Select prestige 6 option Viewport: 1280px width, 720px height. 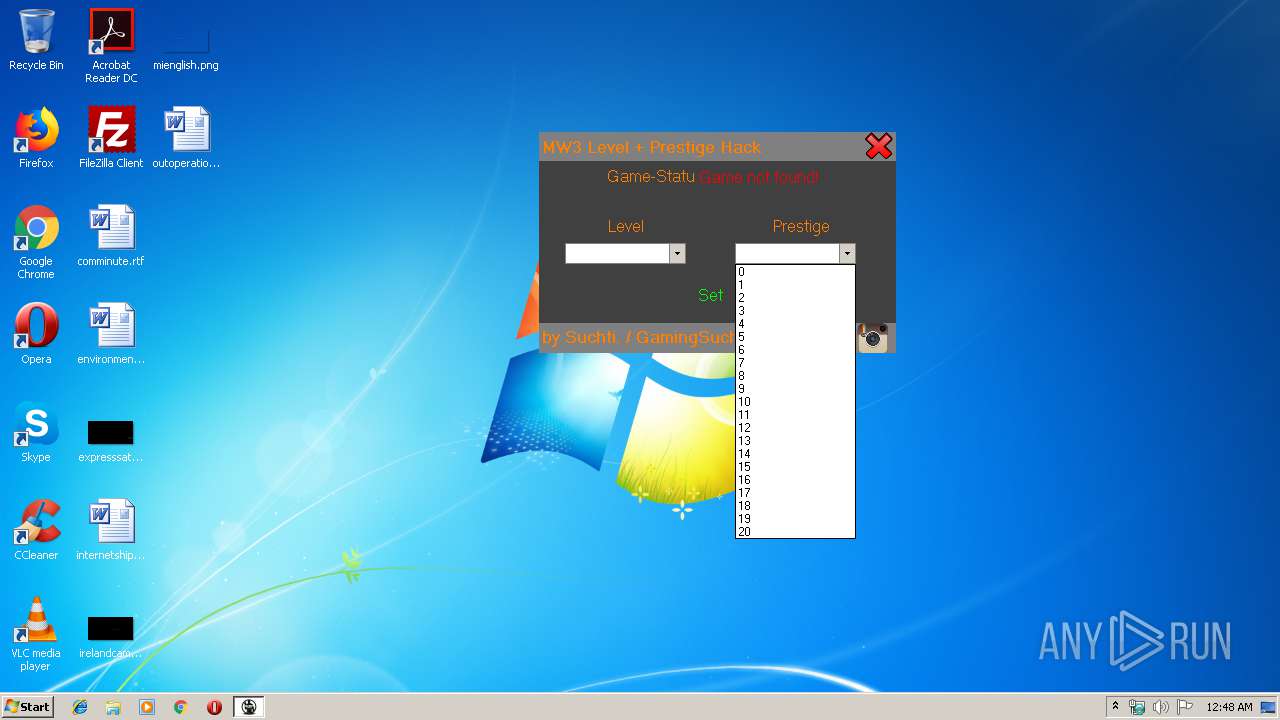(x=795, y=350)
